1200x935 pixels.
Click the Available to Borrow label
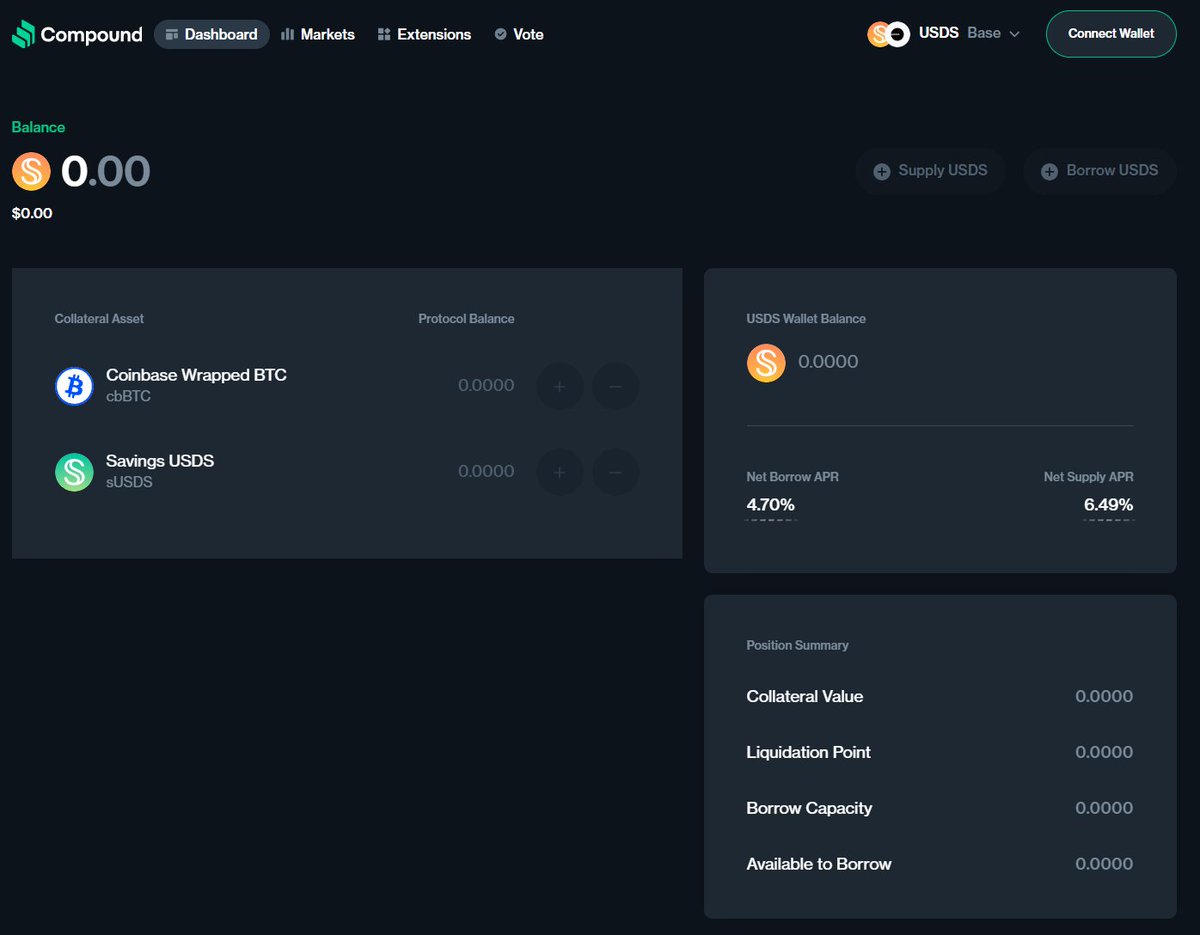click(818, 864)
